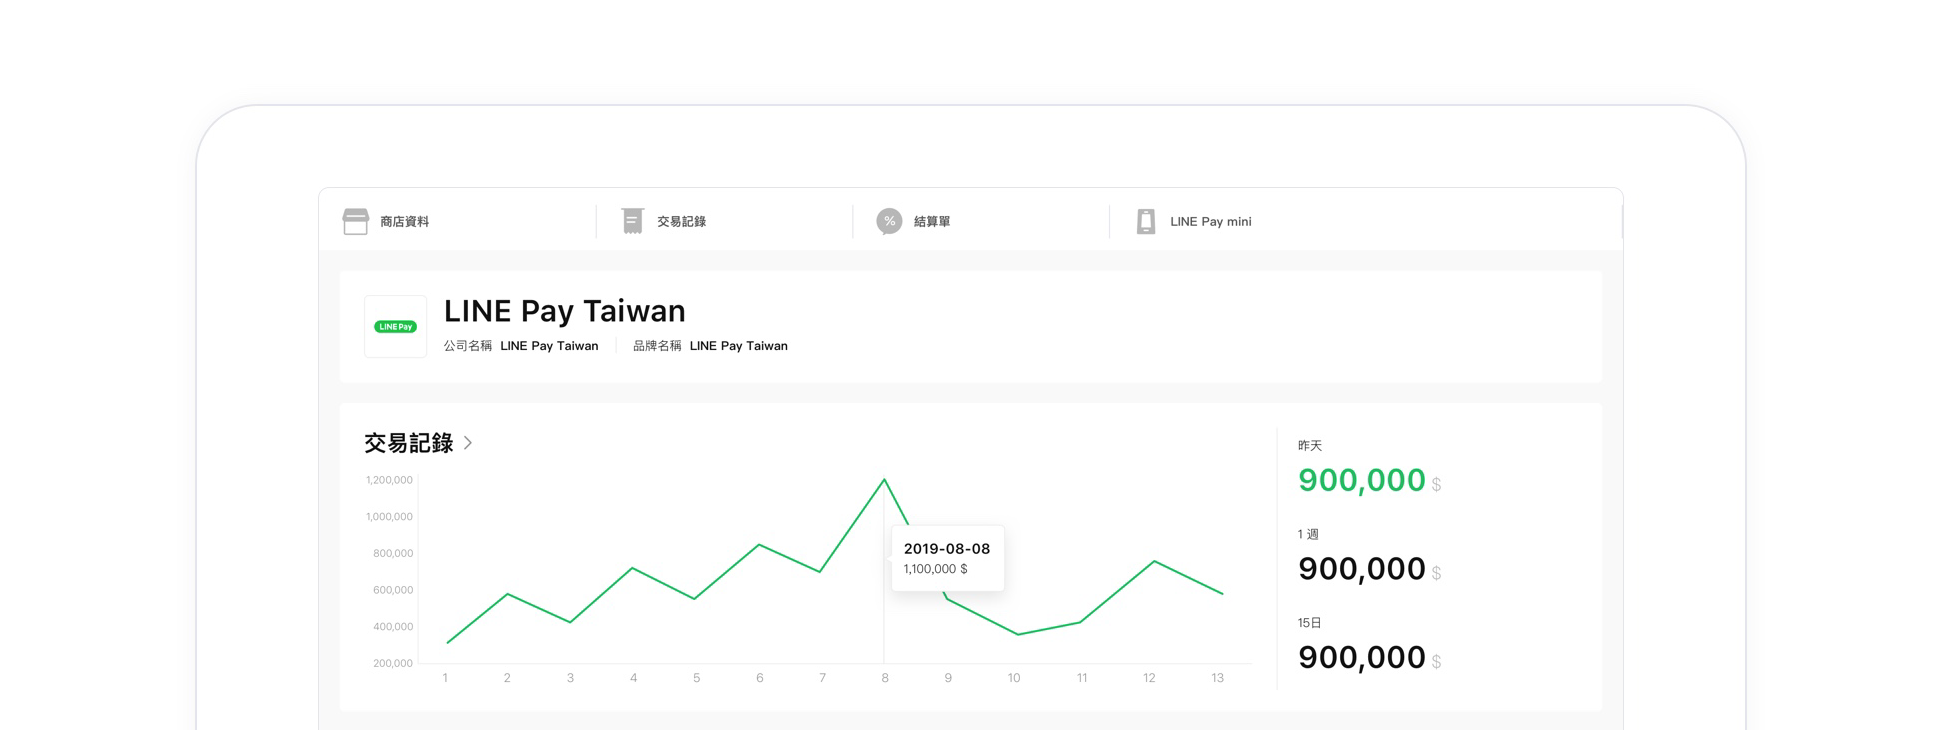Click the chart peak at day 8
1946x730 pixels.
pos(884,480)
